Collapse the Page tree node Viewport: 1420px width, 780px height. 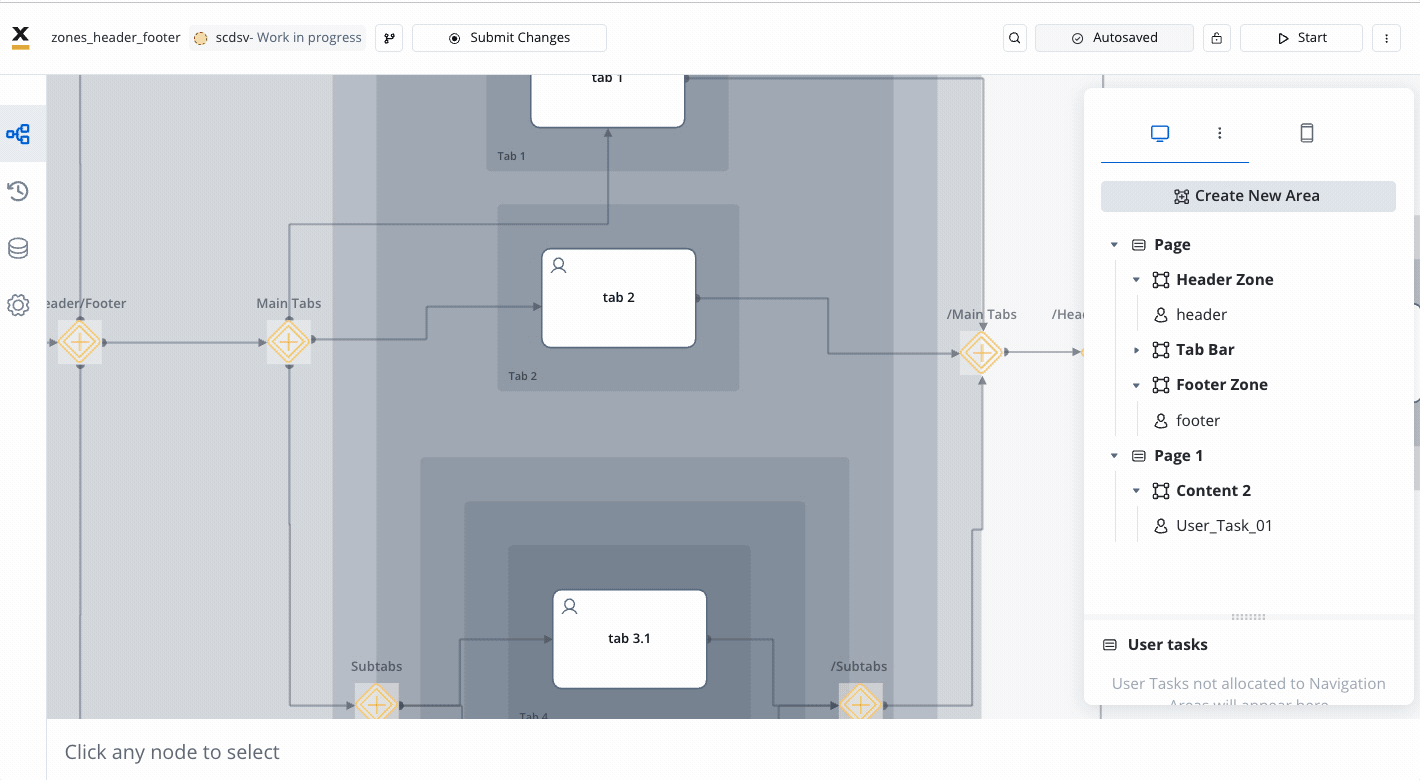(1114, 245)
